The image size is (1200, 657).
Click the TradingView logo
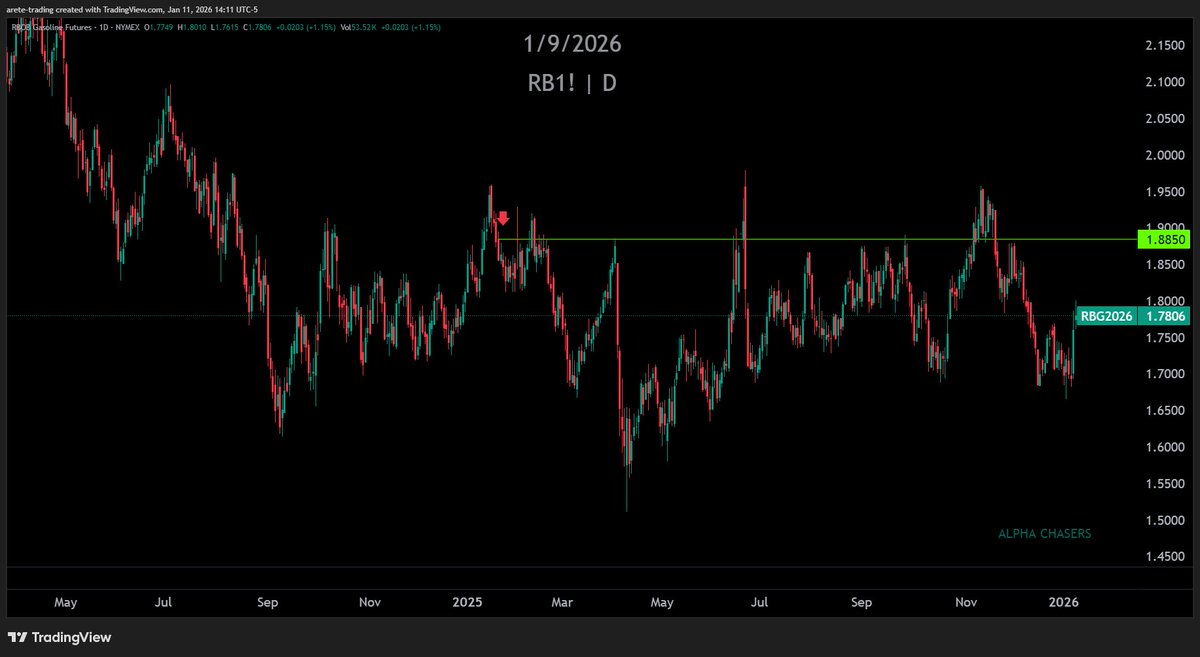[59, 637]
